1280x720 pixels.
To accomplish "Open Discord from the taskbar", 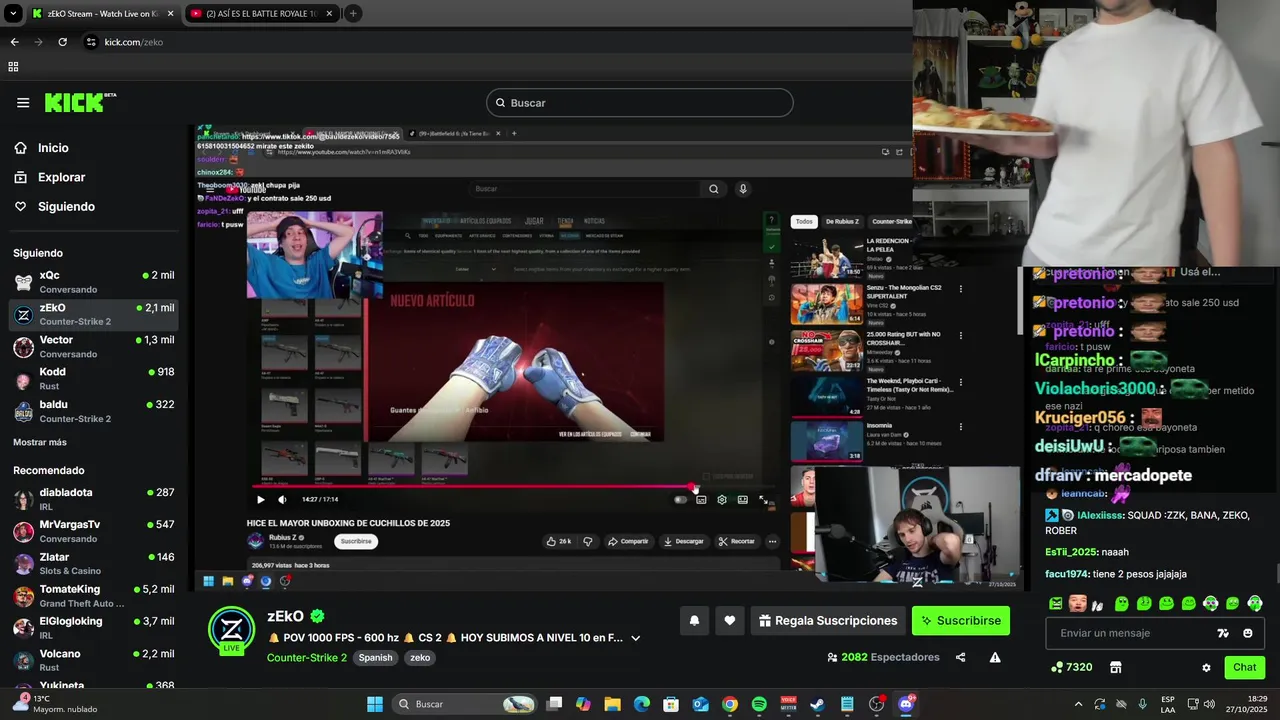I will pos(906,704).
